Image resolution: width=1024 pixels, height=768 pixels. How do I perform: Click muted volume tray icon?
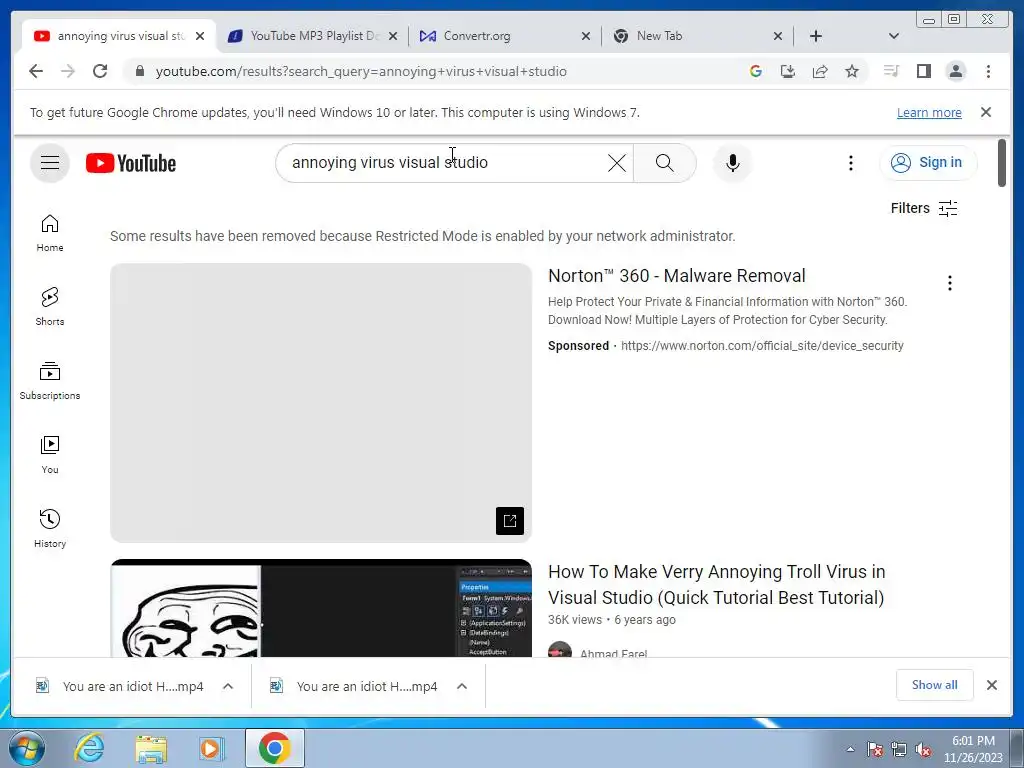pos(923,749)
